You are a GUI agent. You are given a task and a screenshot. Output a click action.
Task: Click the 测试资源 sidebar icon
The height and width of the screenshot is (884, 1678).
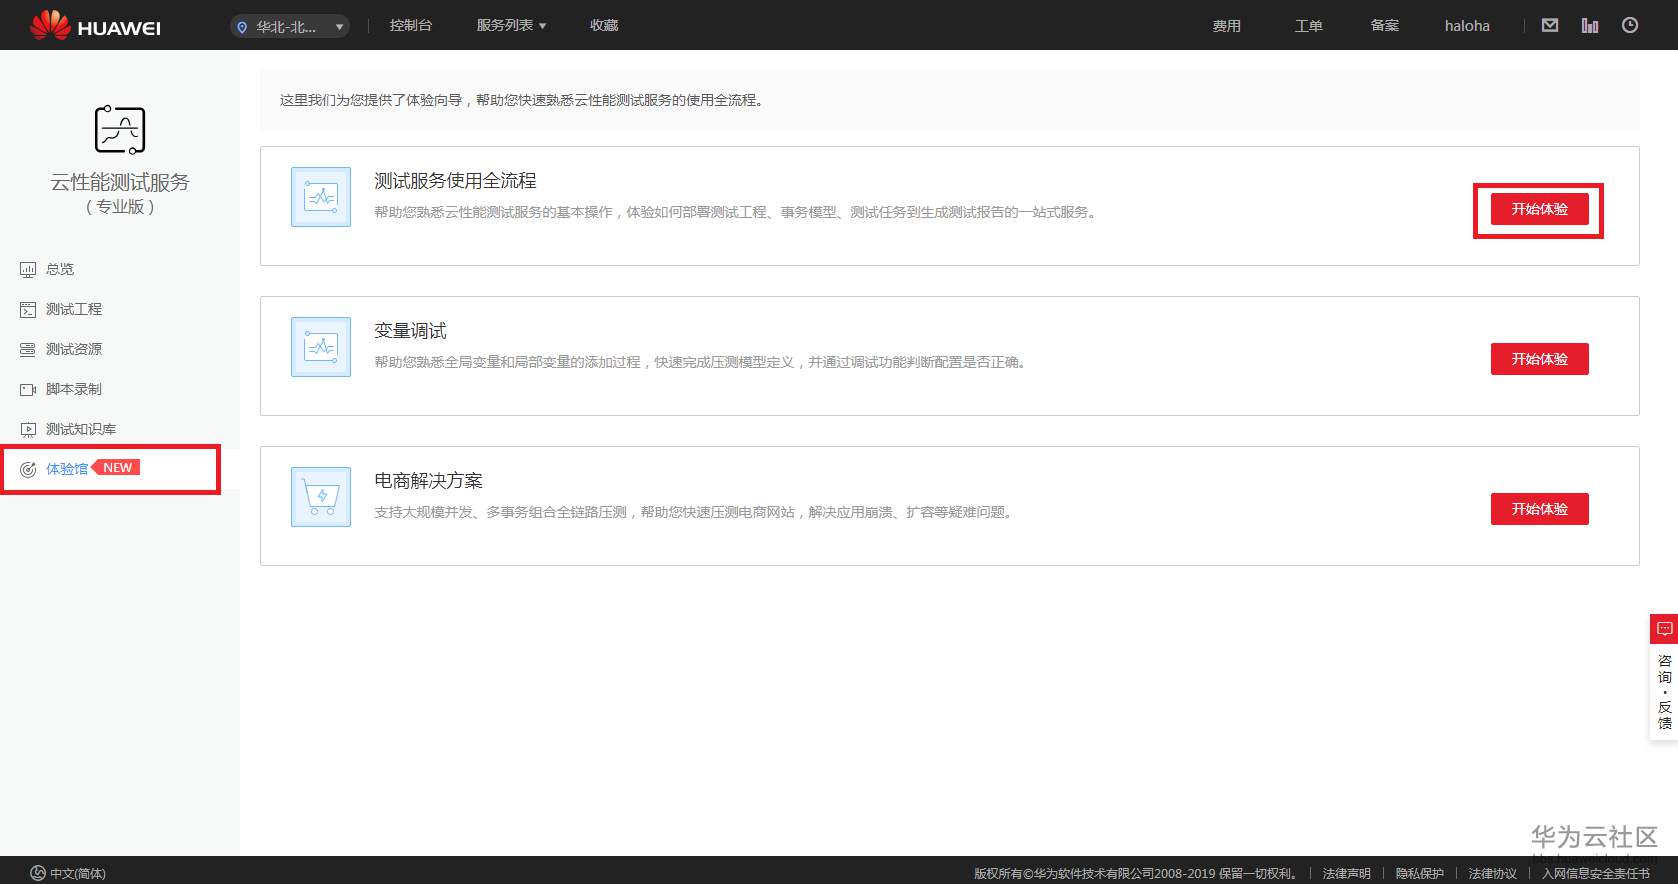(28, 350)
